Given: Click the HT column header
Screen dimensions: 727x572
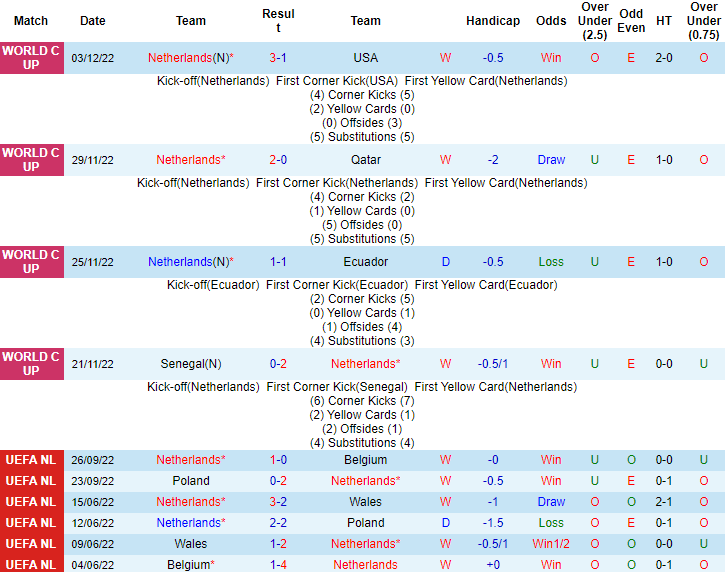Looking at the screenshot, I should 664,21.
